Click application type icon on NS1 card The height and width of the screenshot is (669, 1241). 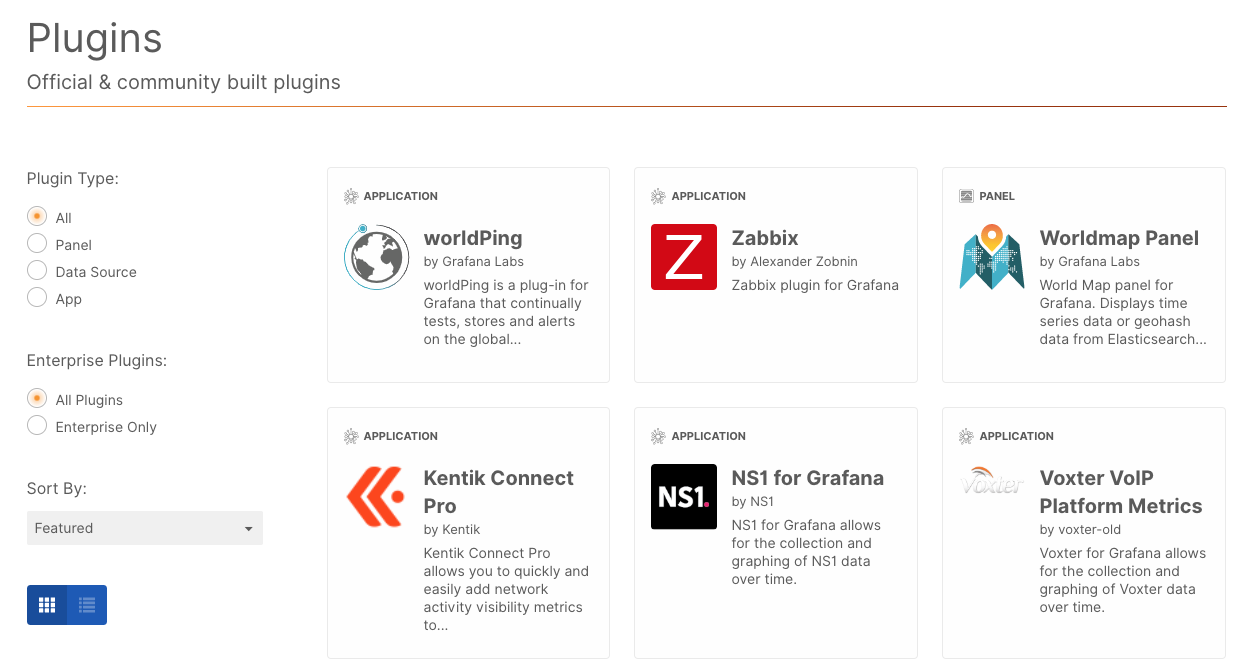click(x=658, y=436)
